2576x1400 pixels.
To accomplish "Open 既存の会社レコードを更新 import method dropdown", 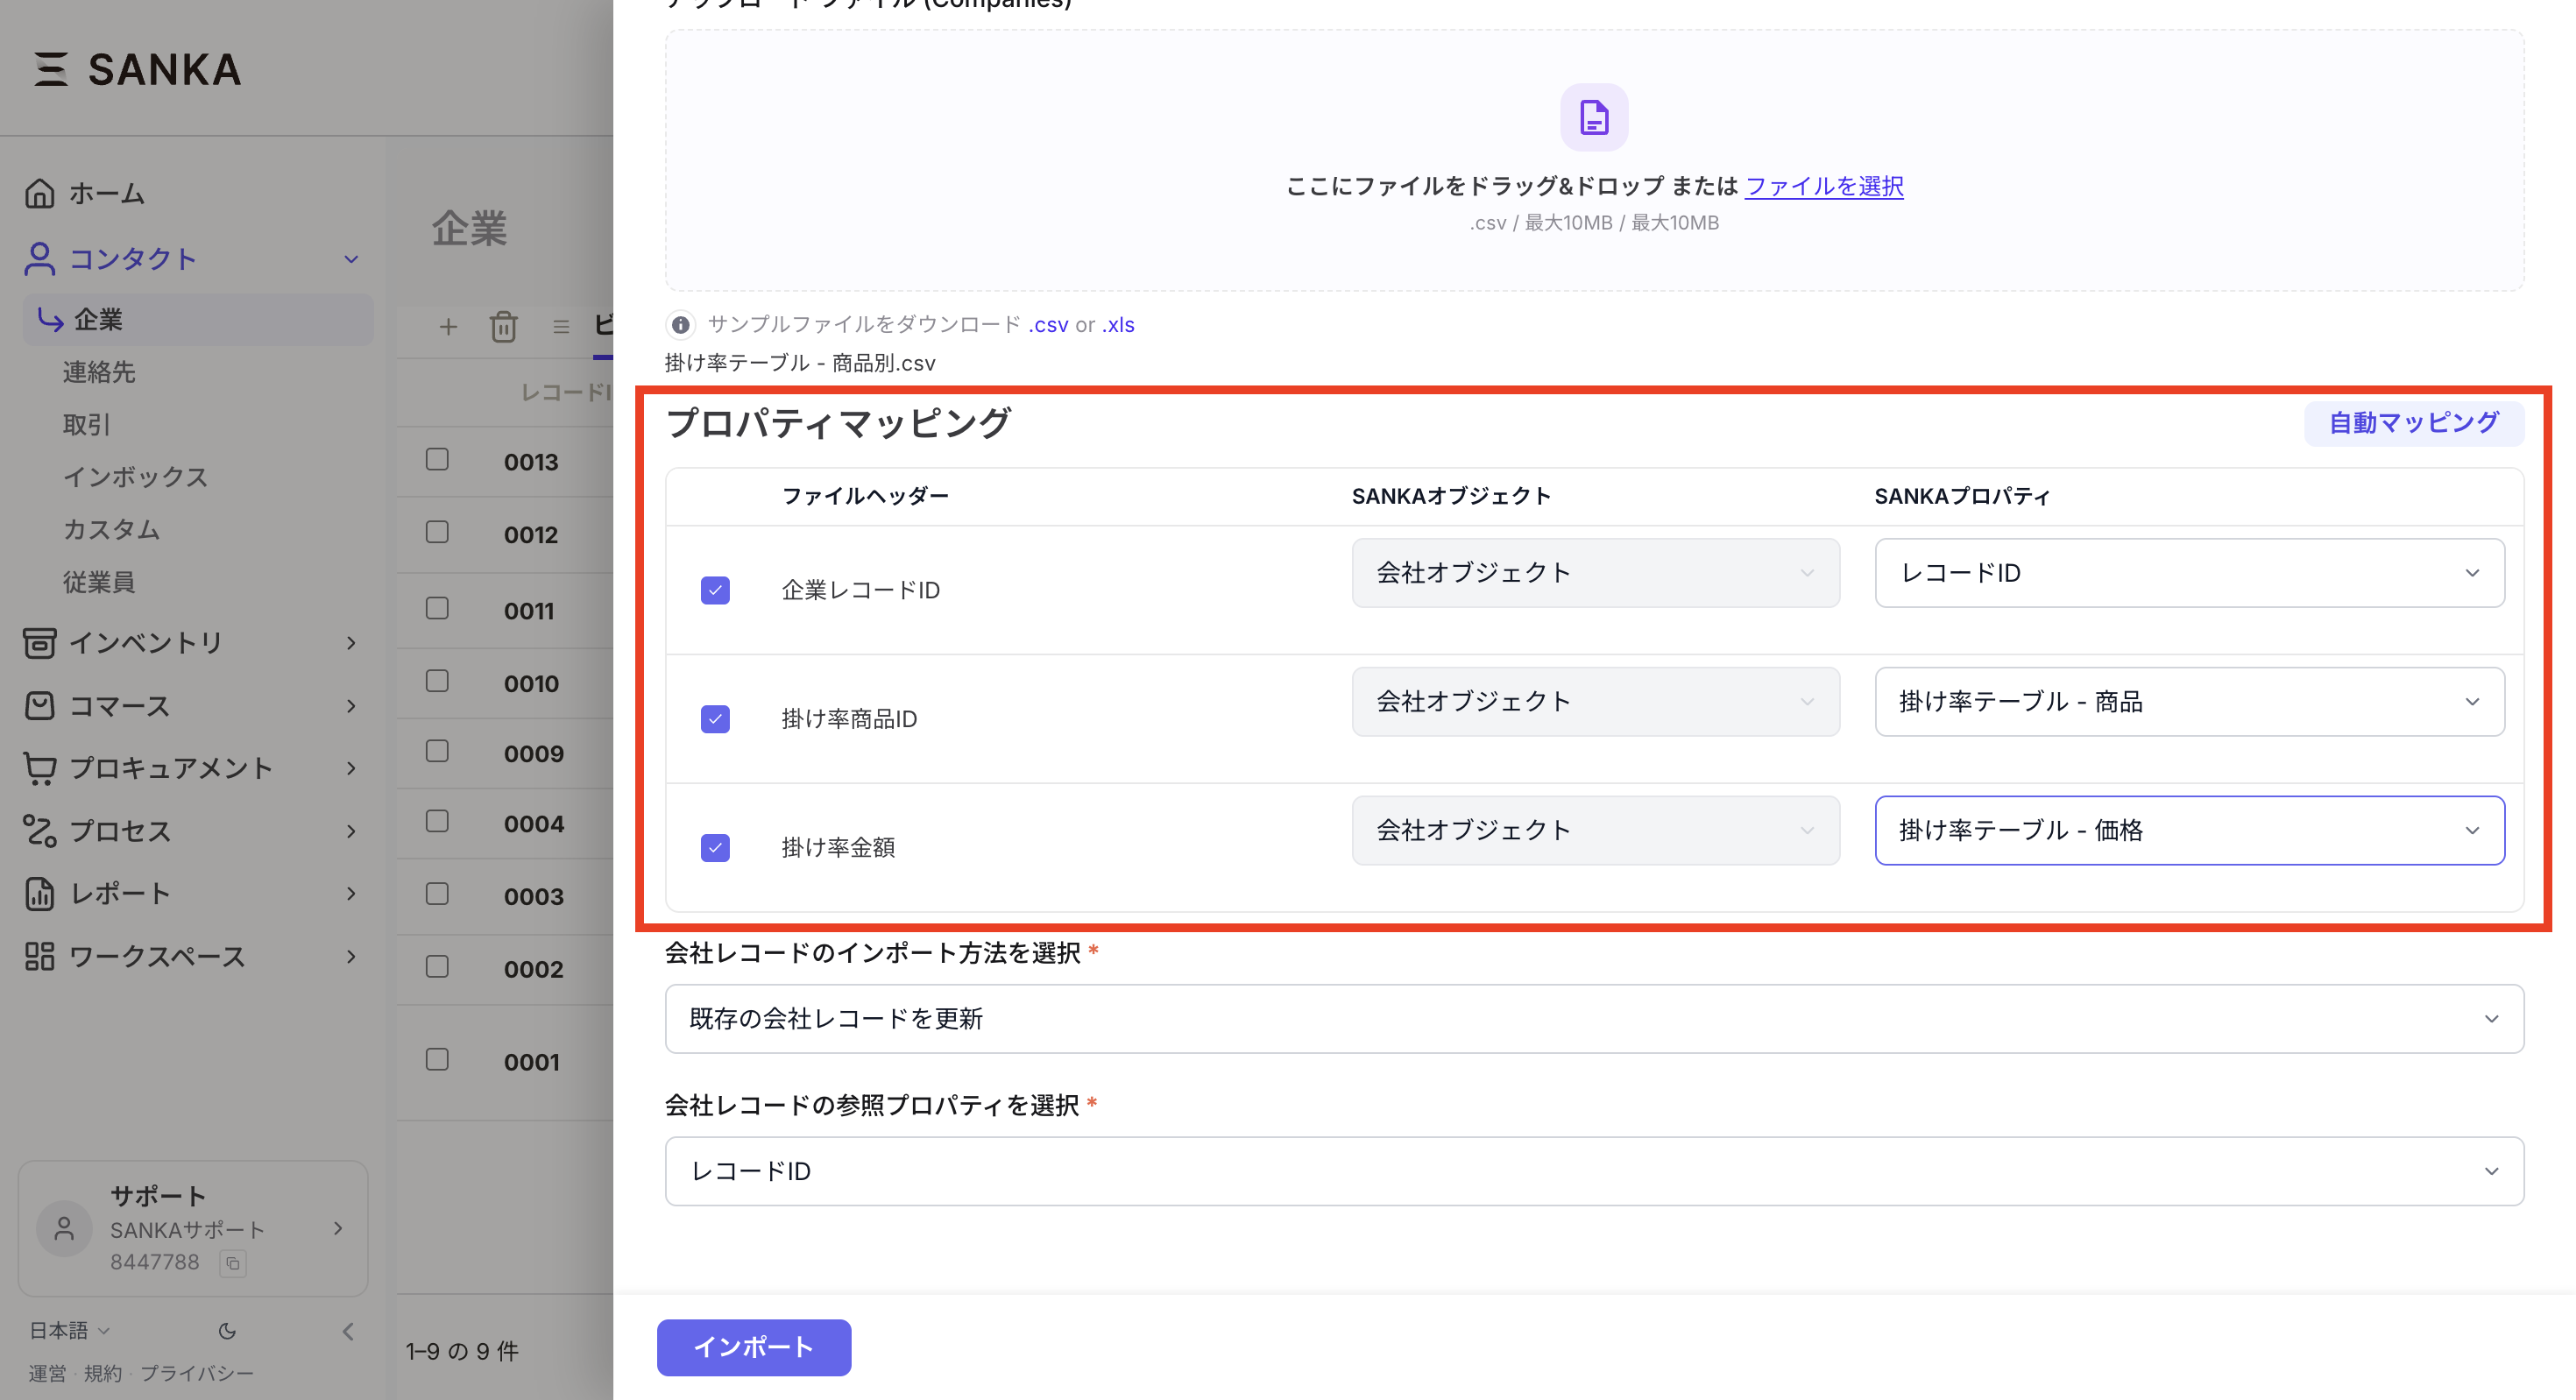I will 1593,1019.
